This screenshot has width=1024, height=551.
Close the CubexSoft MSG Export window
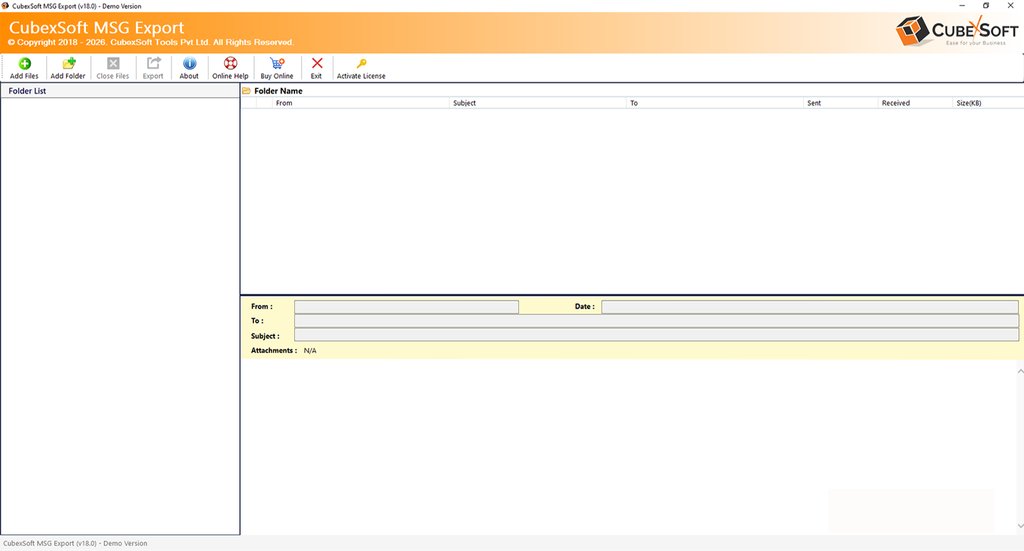click(1010, 5)
